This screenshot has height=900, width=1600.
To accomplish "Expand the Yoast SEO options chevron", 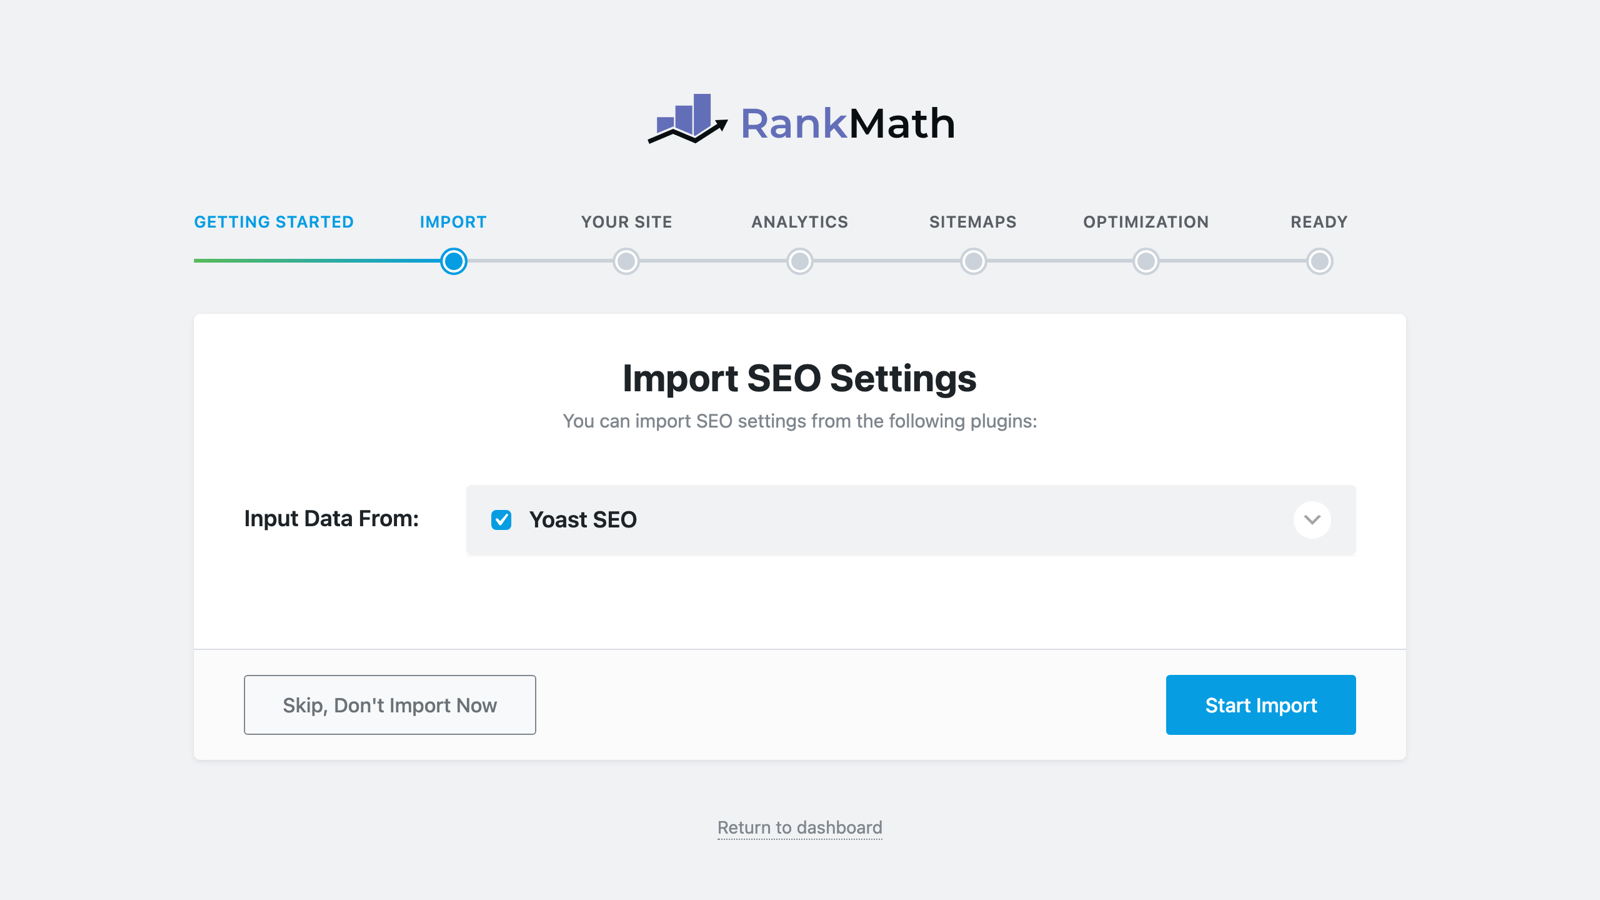I will 1312,520.
